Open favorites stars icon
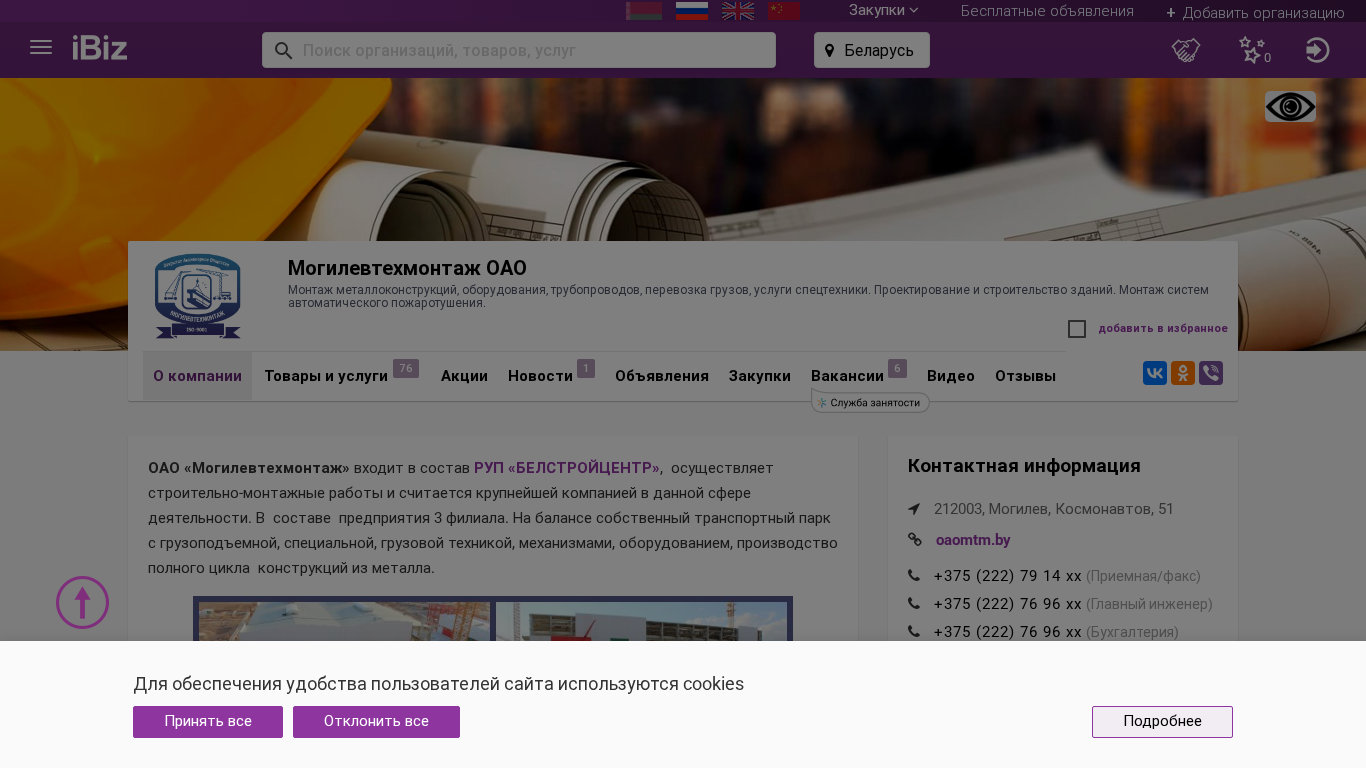The width and height of the screenshot is (1366, 768). pyautogui.click(x=1252, y=50)
